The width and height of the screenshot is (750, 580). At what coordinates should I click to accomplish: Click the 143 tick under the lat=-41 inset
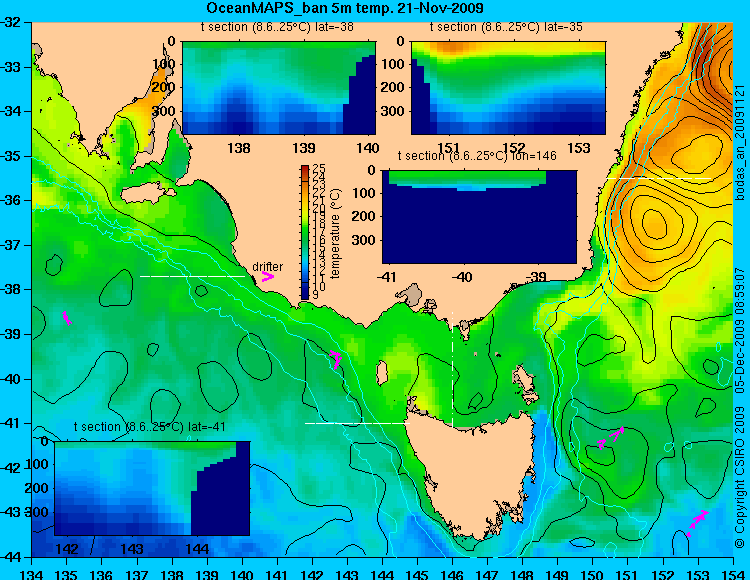132,548
